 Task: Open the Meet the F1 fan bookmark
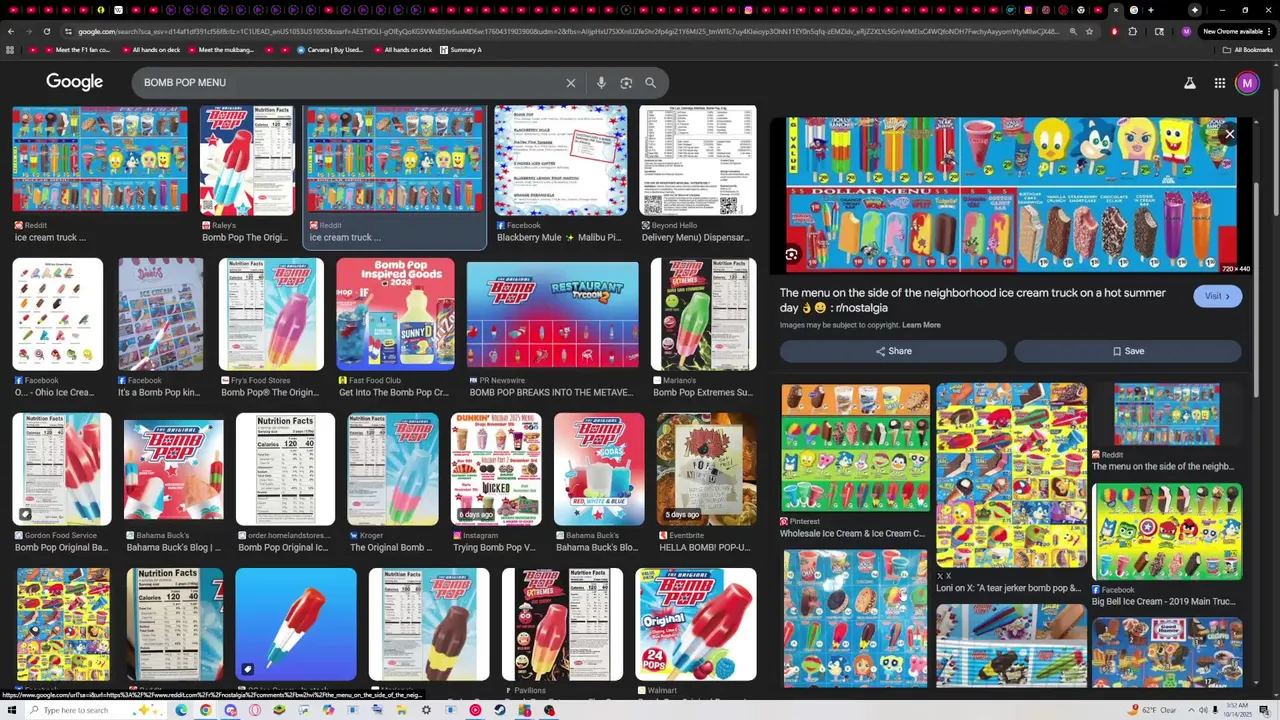click(76, 50)
